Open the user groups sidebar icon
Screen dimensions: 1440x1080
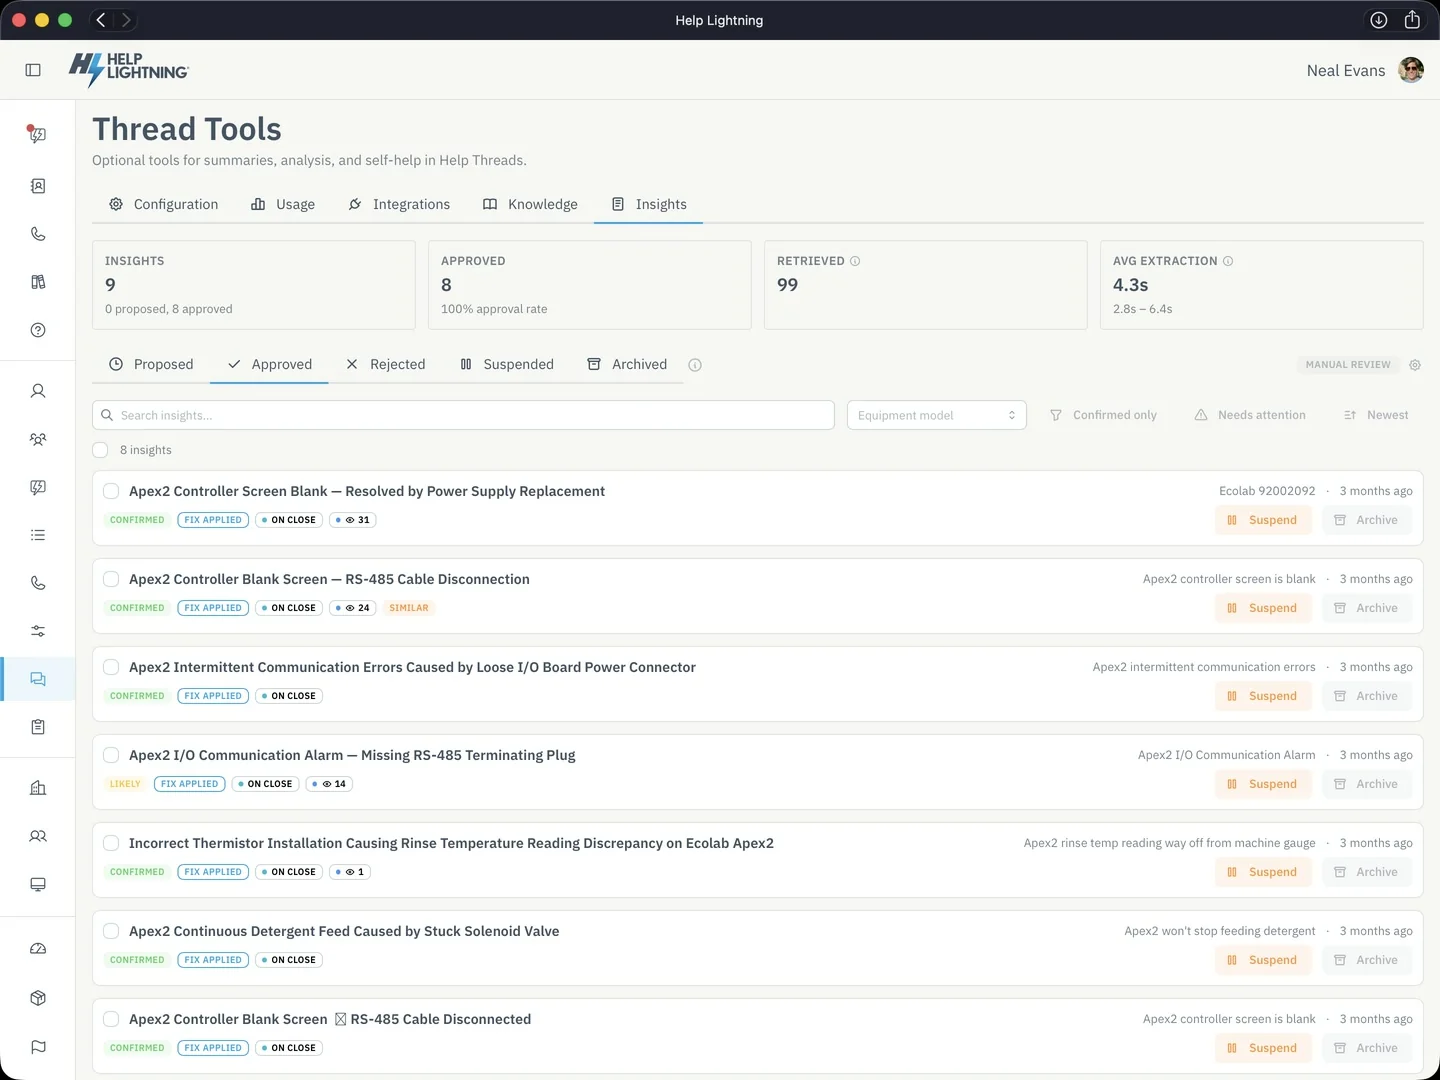38,439
